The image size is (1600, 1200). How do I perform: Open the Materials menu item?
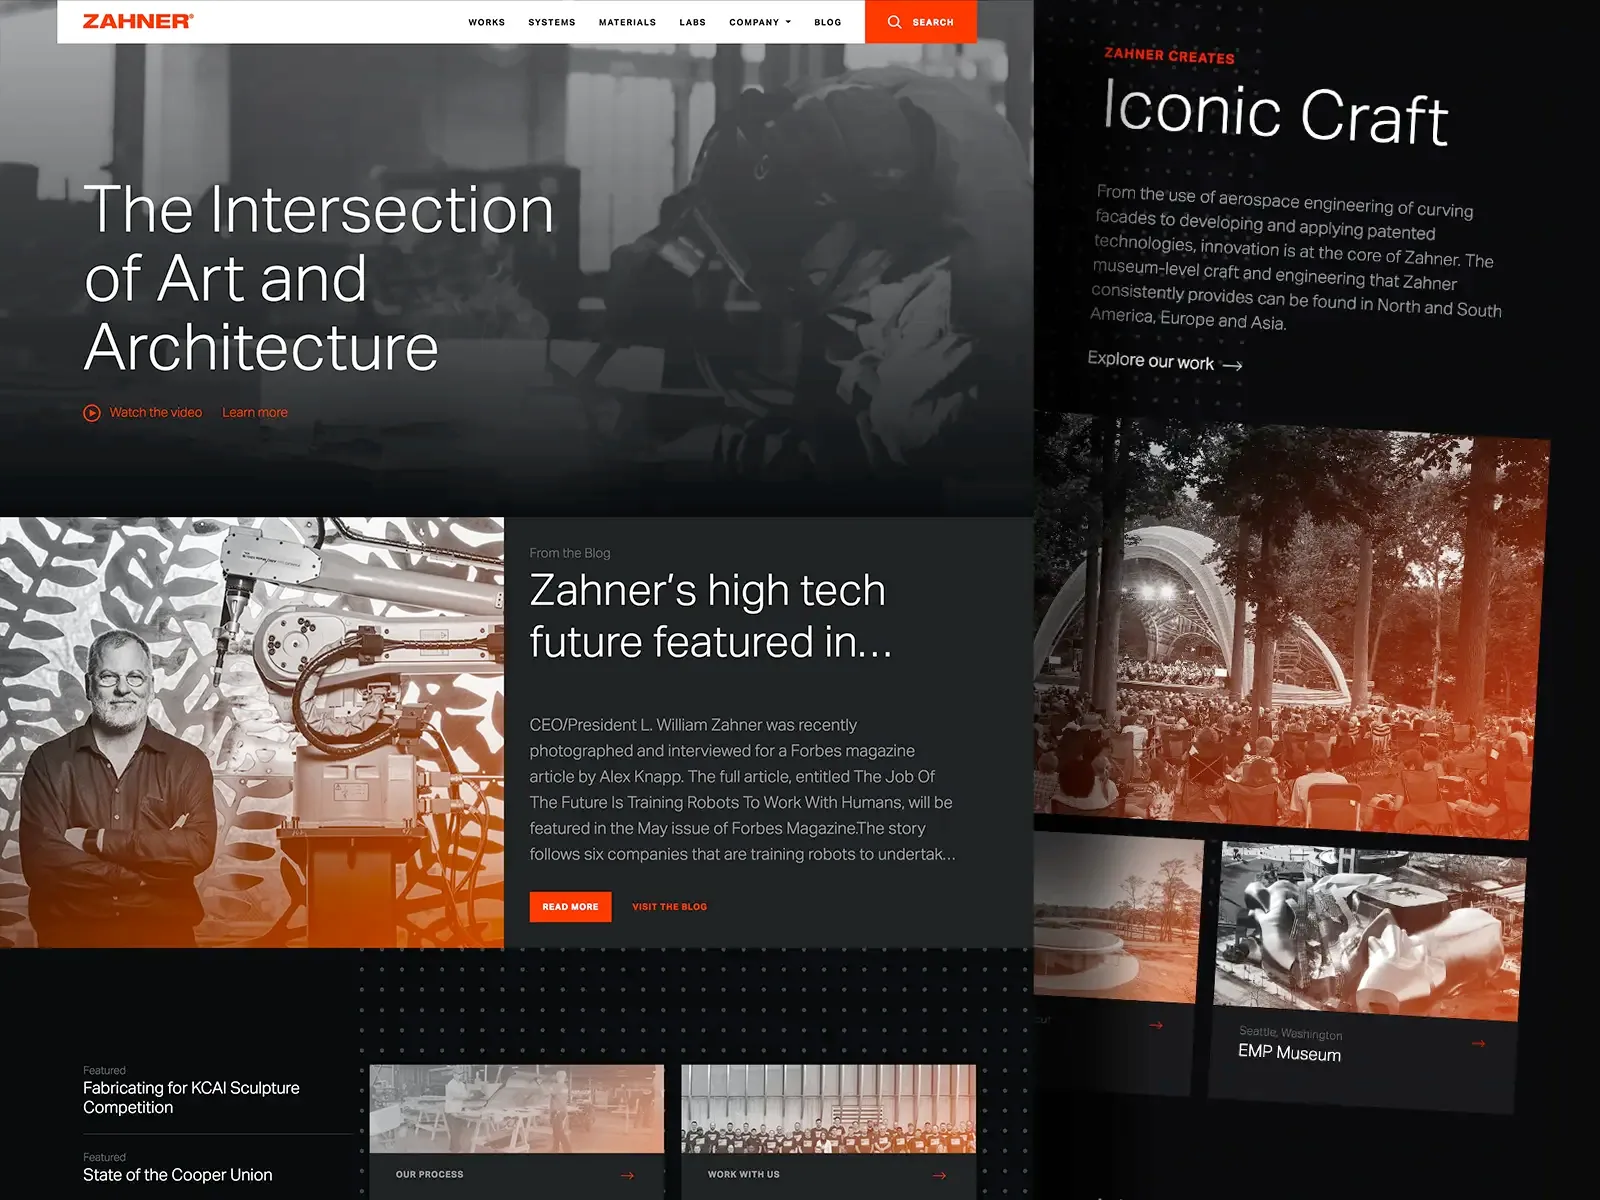(627, 22)
